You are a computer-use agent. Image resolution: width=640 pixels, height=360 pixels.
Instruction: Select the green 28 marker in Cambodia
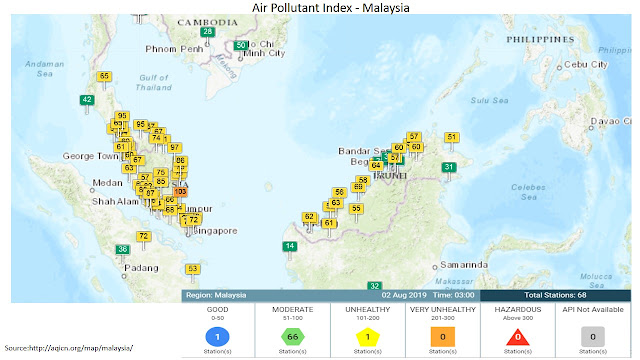point(207,32)
